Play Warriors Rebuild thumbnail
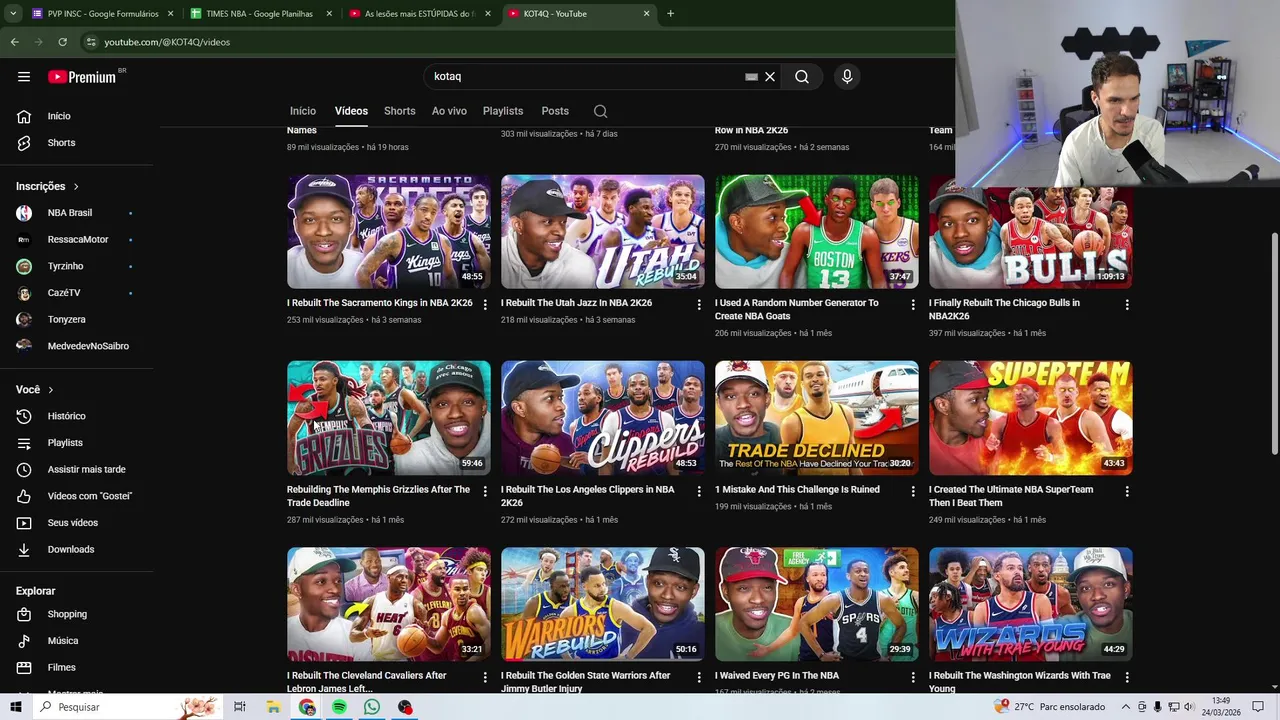The image size is (1280, 720). [x=603, y=604]
